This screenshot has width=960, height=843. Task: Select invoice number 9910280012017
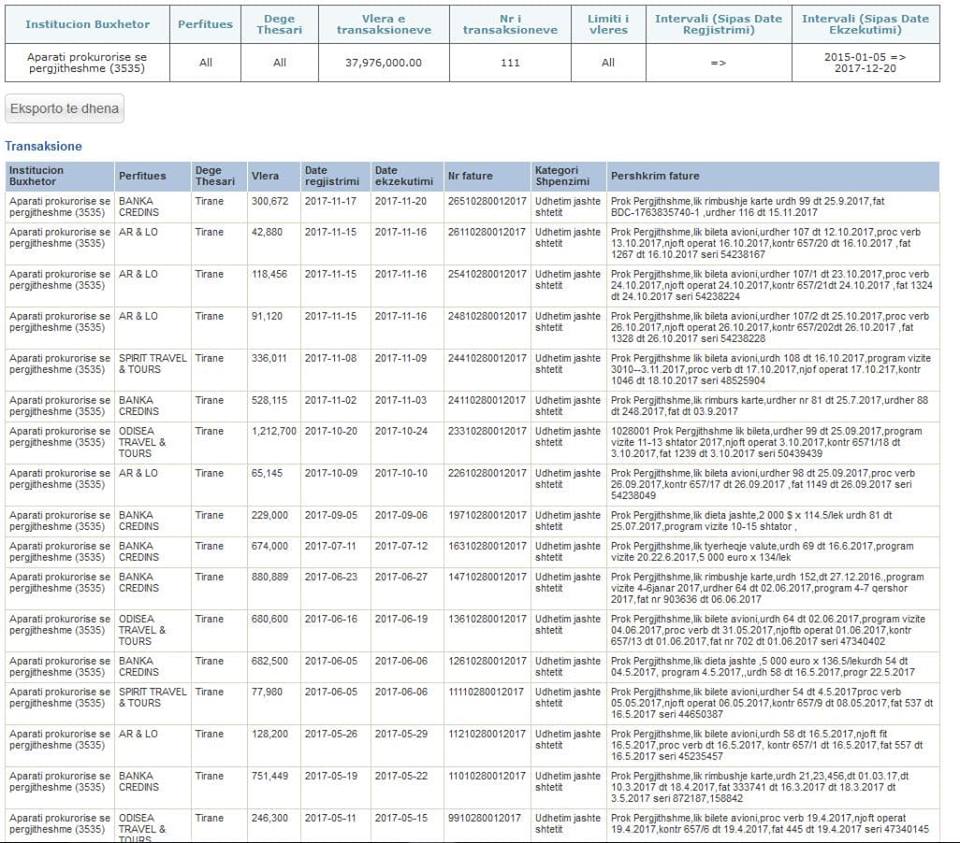(484, 818)
